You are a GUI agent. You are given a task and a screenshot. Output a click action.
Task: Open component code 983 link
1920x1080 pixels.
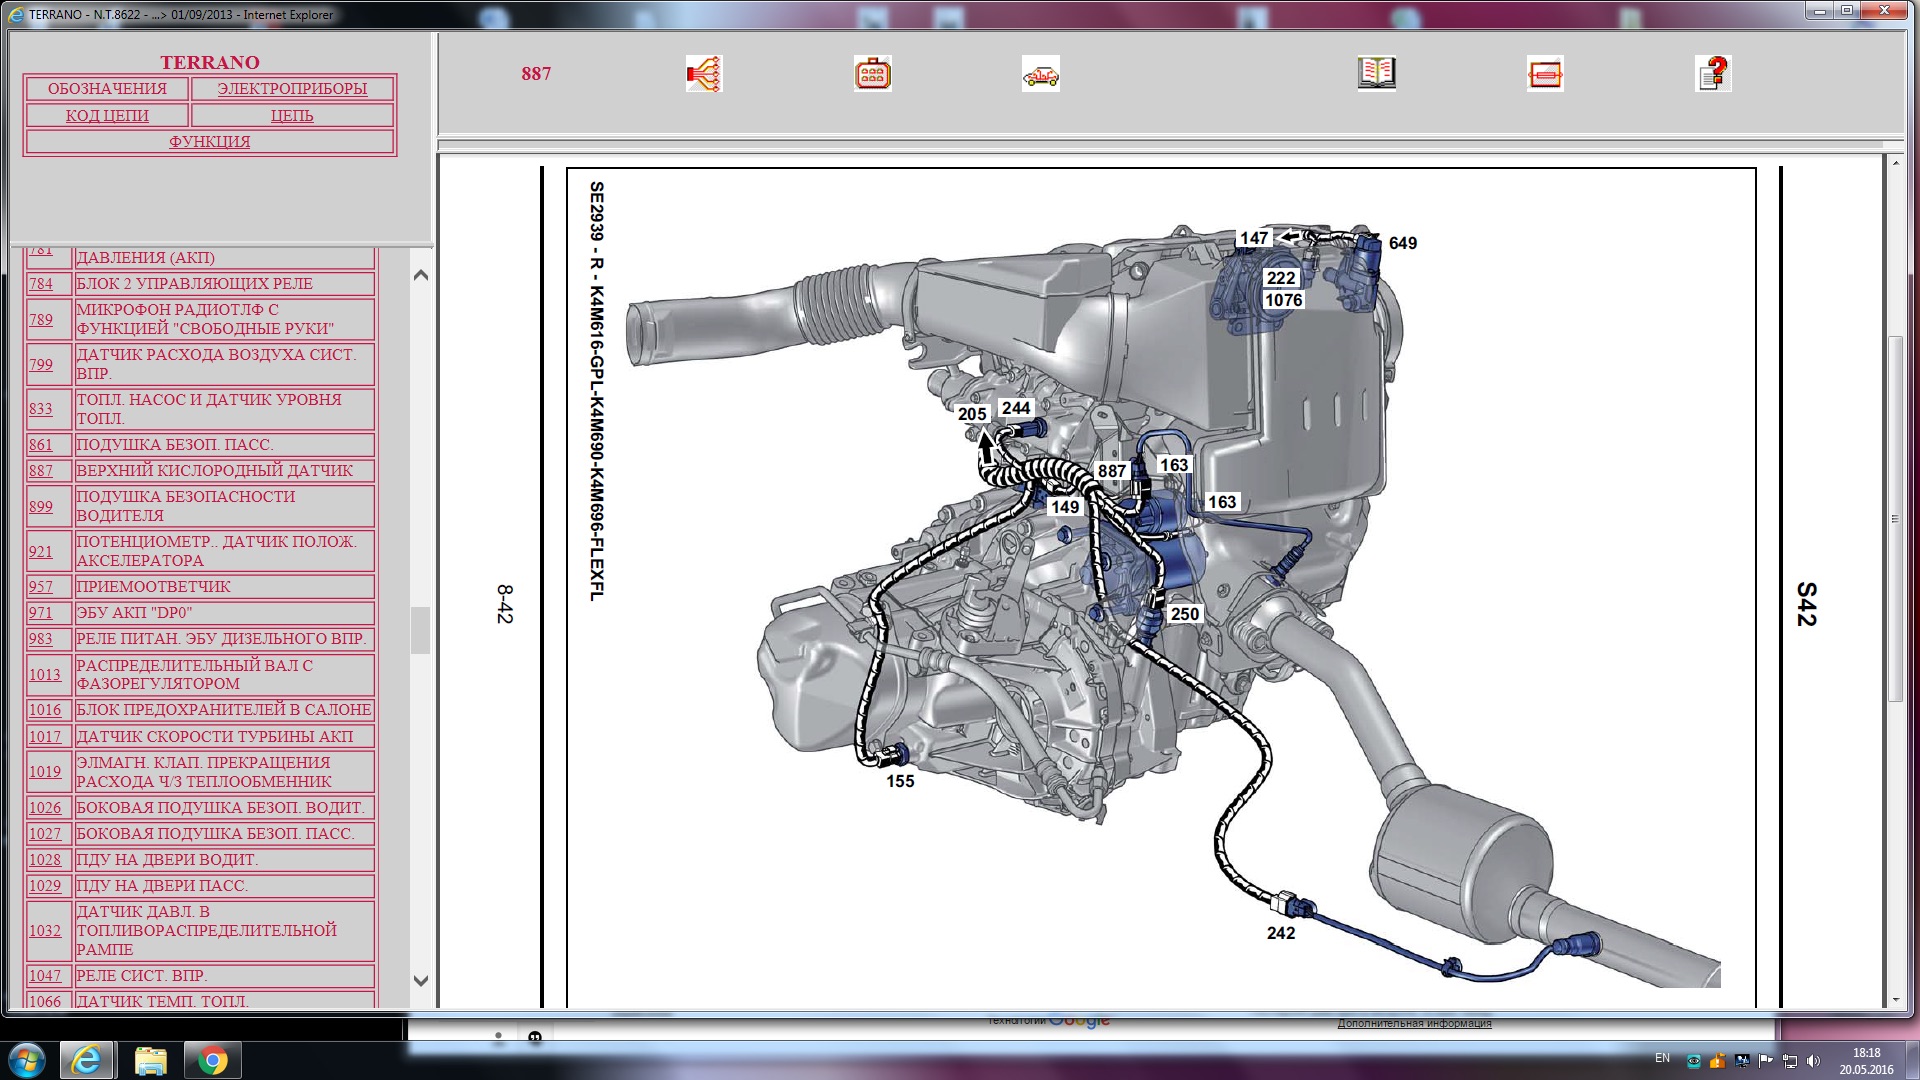click(41, 639)
